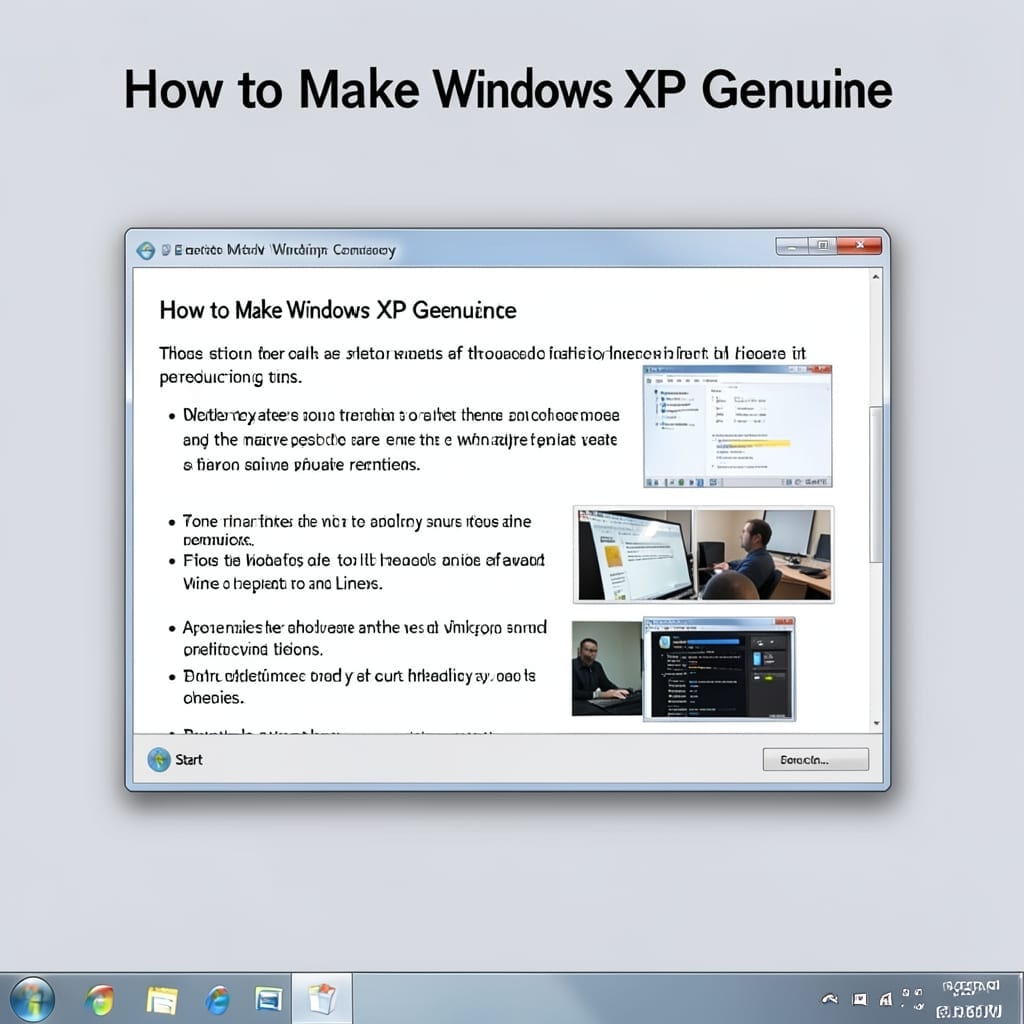Open the photo of monitor with yellow note

pyautogui.click(x=635, y=555)
